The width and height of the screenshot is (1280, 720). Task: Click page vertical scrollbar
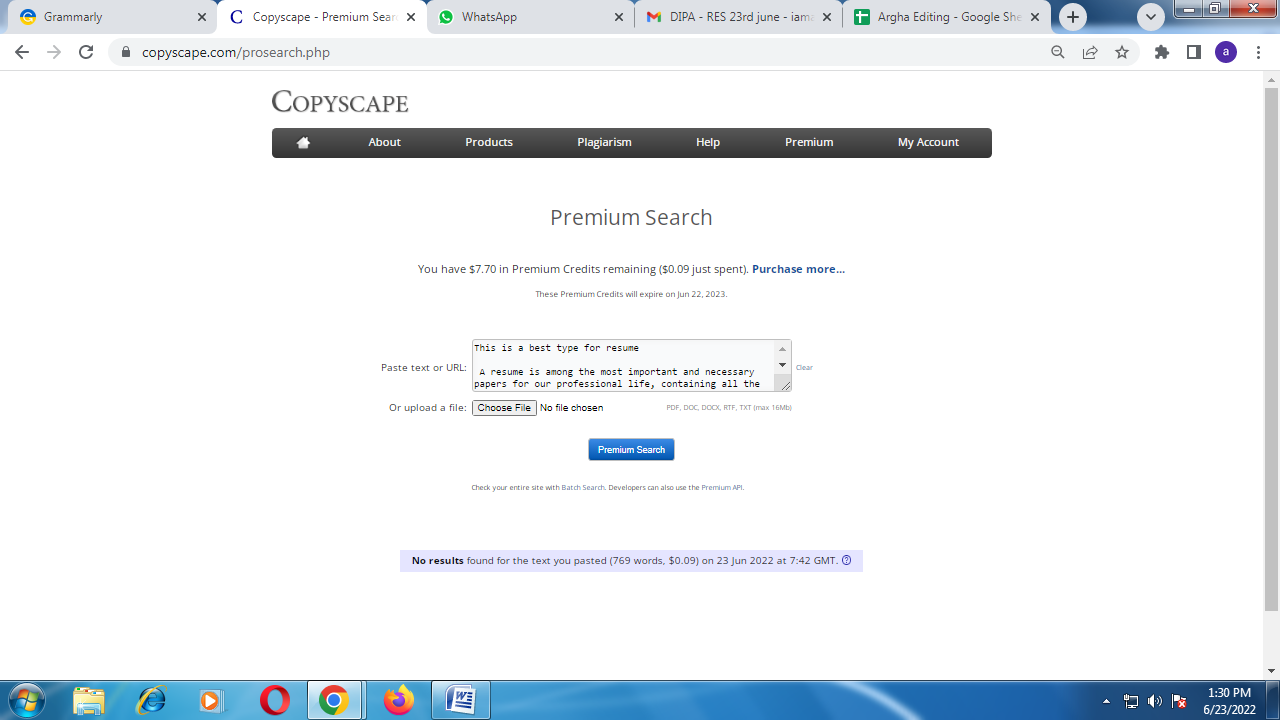(1271, 347)
